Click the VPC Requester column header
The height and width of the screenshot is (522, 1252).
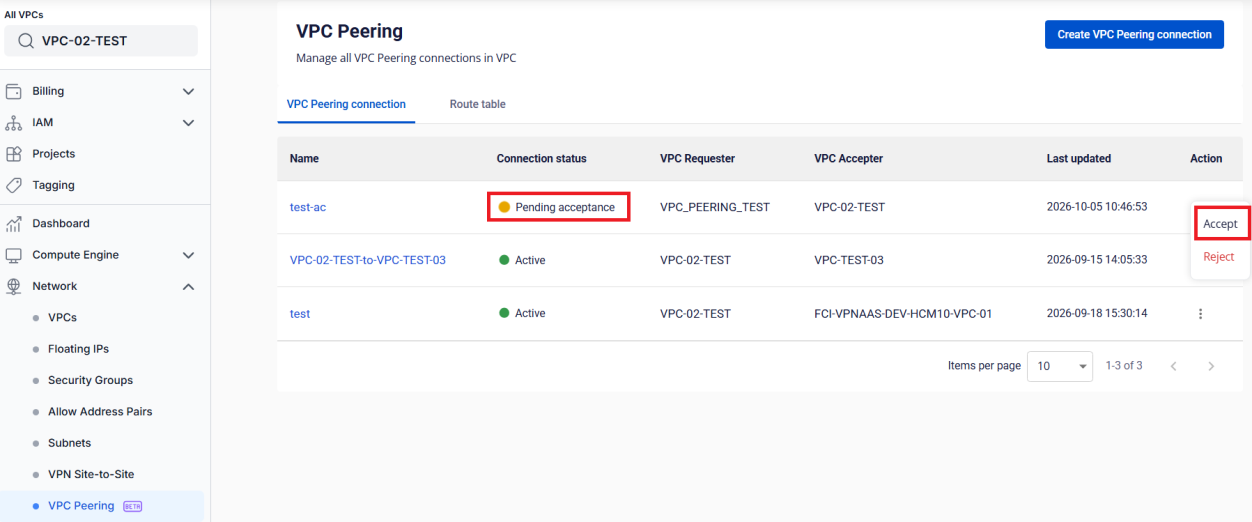pyautogui.click(x=697, y=159)
